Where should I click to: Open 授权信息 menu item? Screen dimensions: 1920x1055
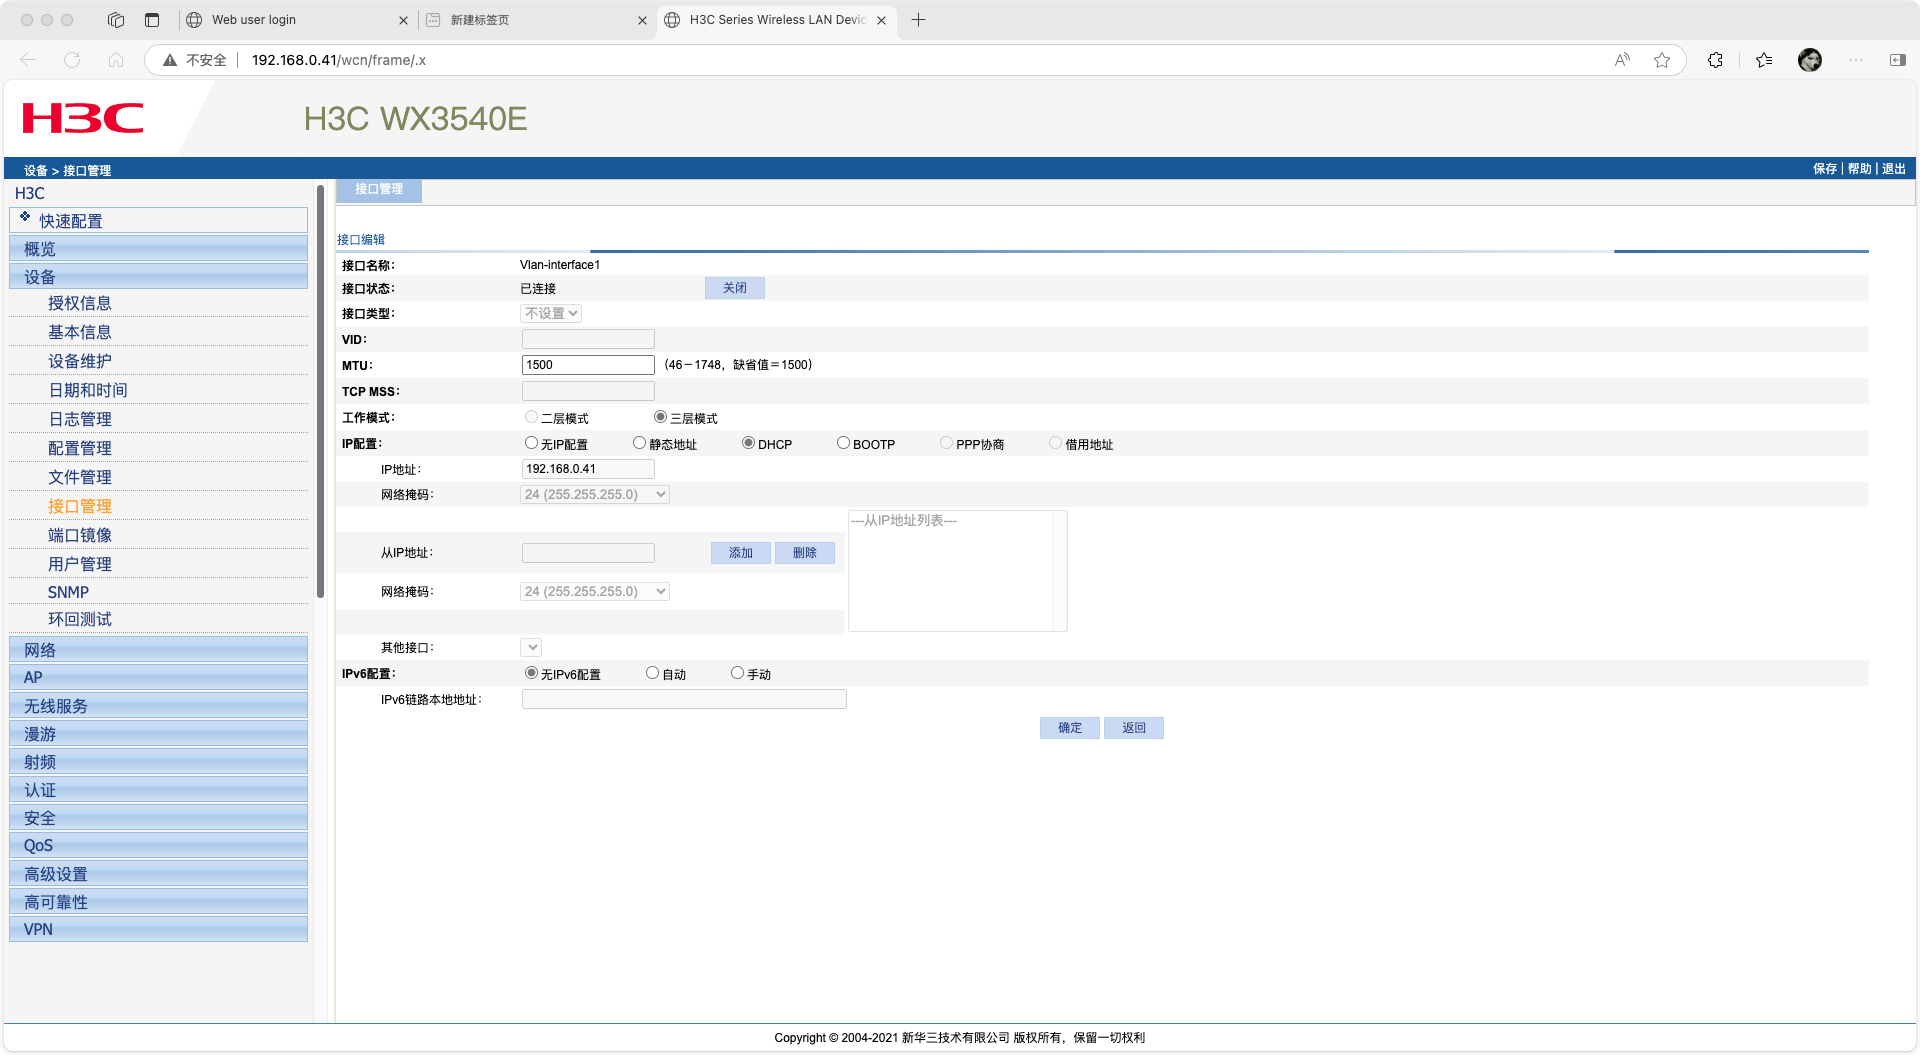click(x=80, y=304)
